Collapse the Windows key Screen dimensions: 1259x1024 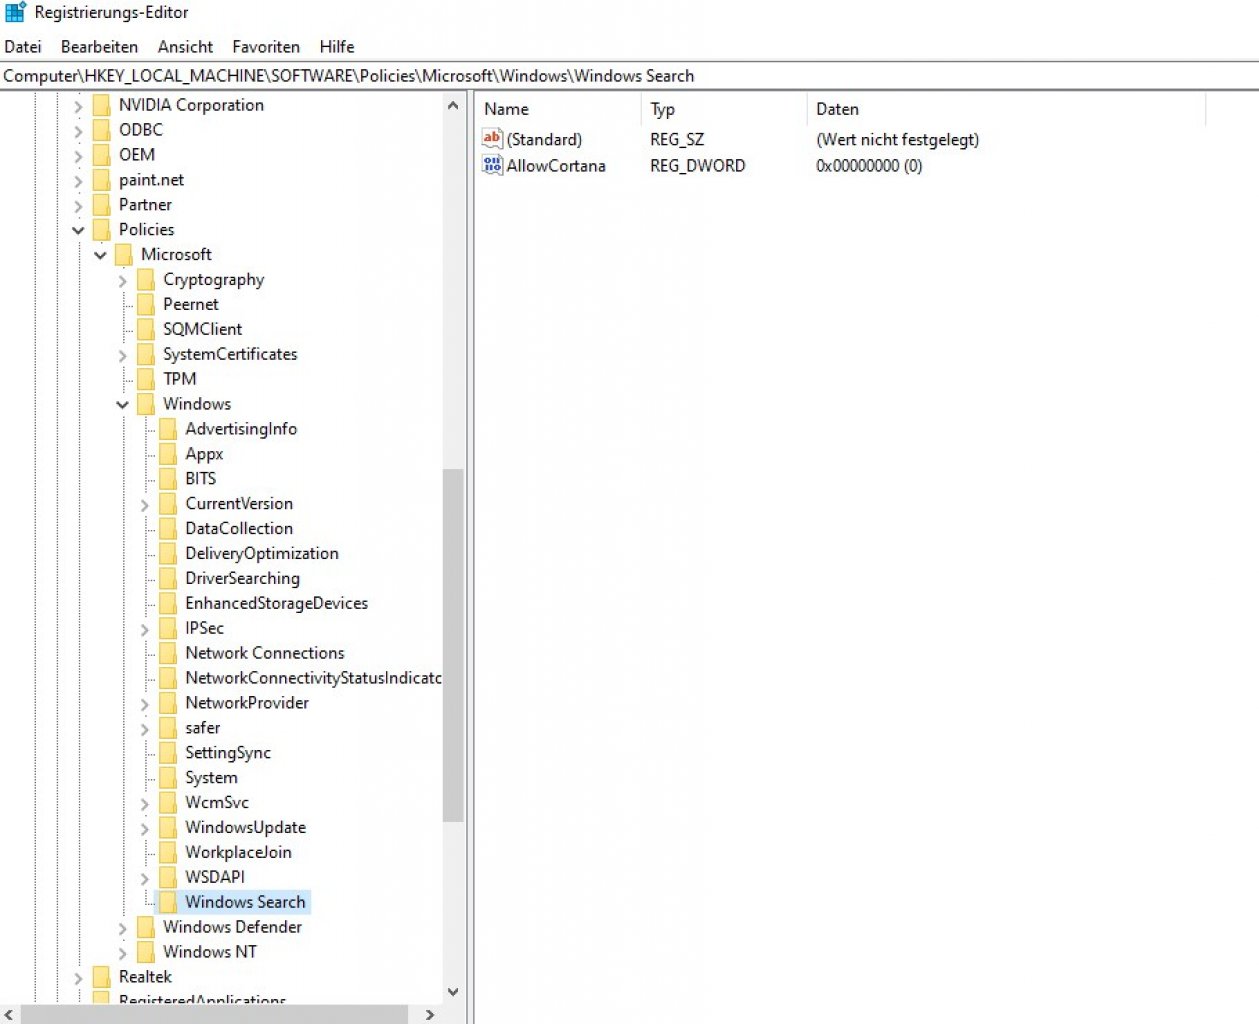point(123,405)
